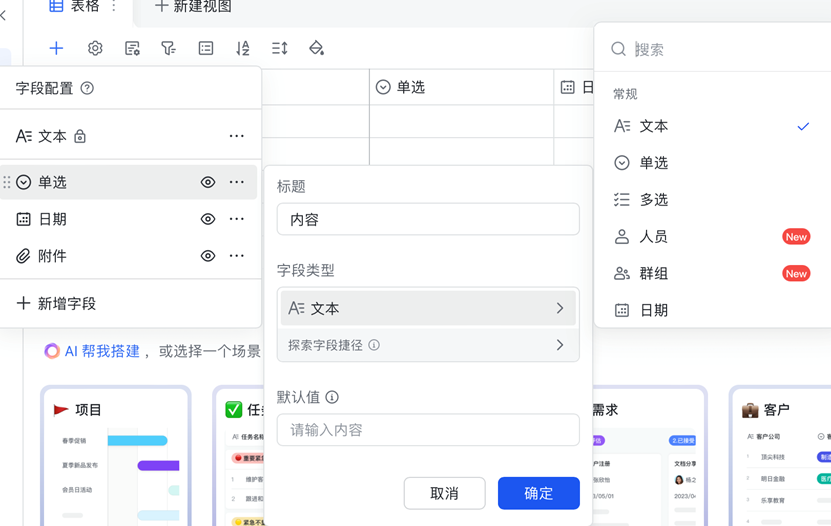The height and width of the screenshot is (526, 831).
Task: Click the back arrow at top left
Action: pos(3,15)
